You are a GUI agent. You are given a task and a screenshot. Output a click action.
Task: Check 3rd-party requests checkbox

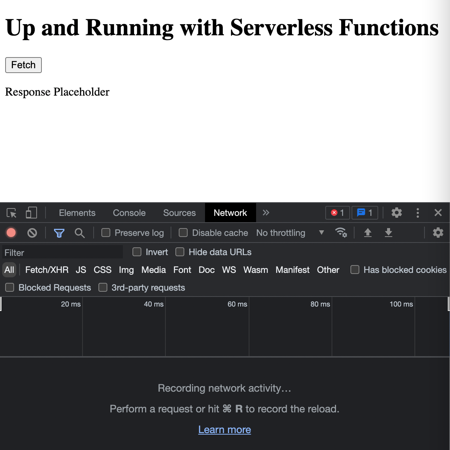103,287
